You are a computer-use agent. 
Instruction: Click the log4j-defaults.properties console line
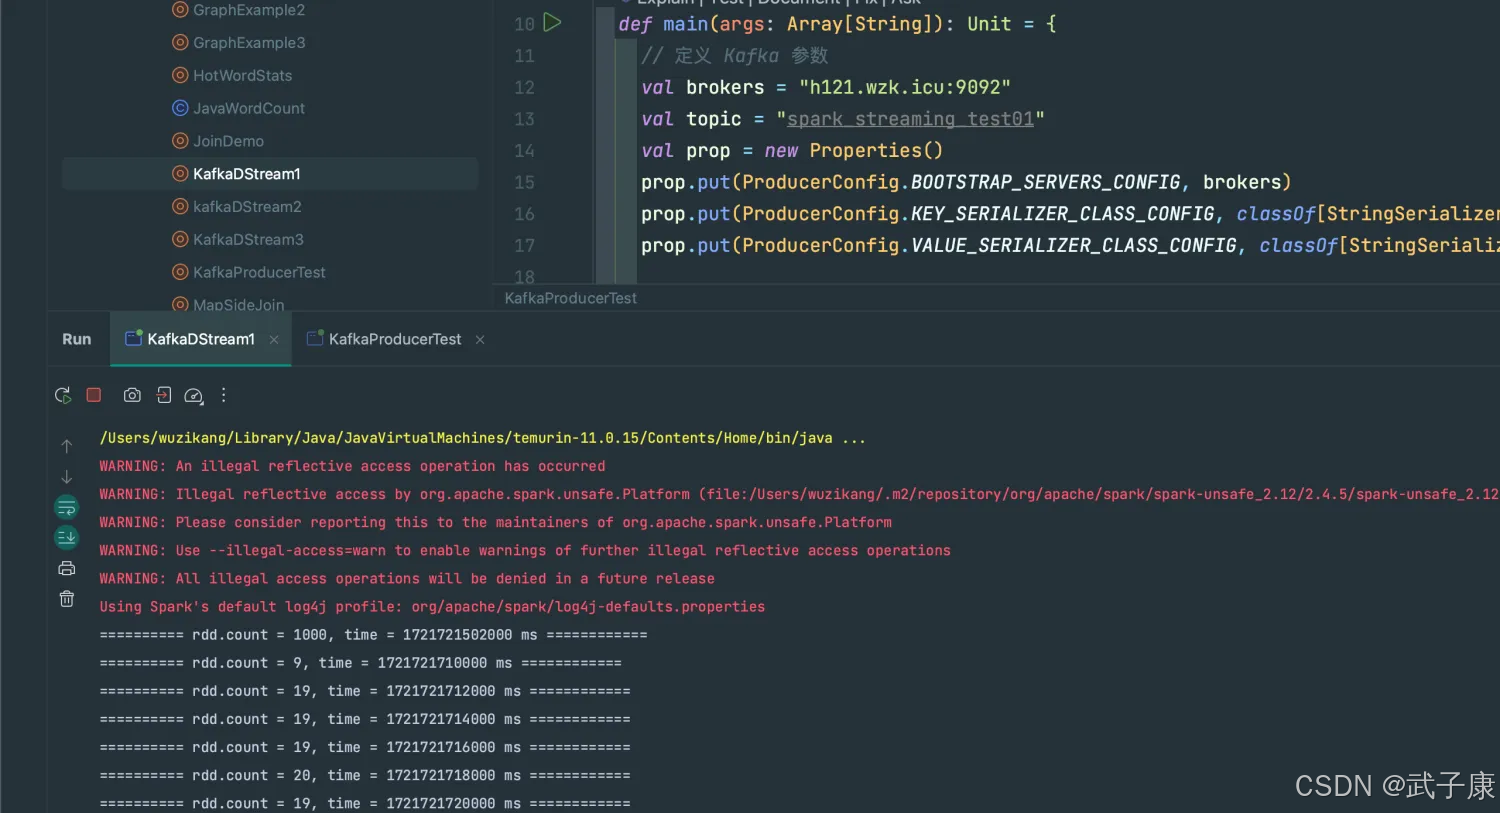[432, 607]
